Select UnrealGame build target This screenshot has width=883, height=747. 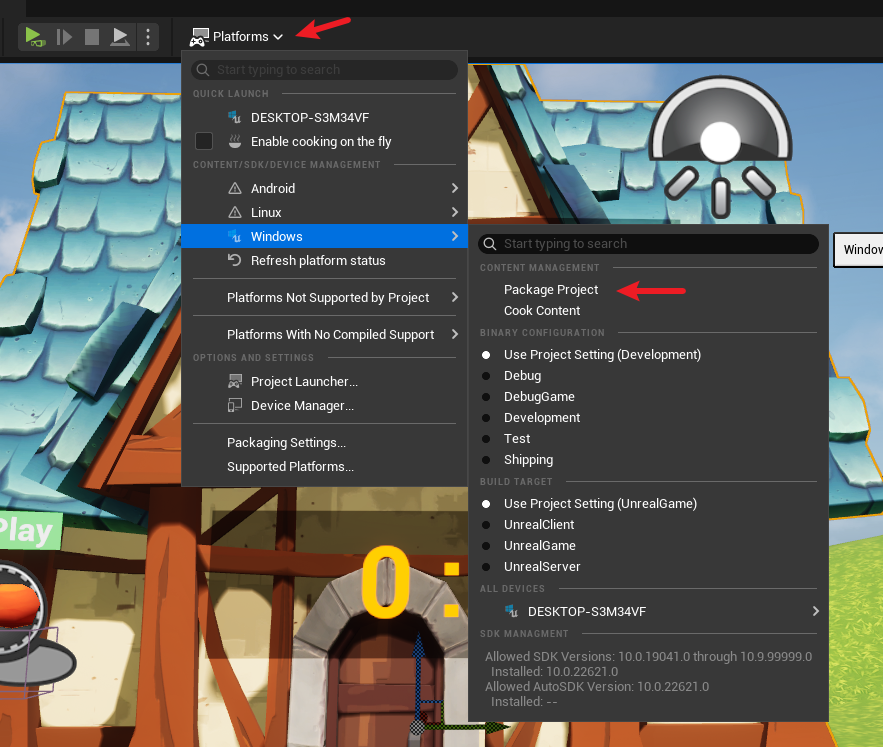coord(648,545)
